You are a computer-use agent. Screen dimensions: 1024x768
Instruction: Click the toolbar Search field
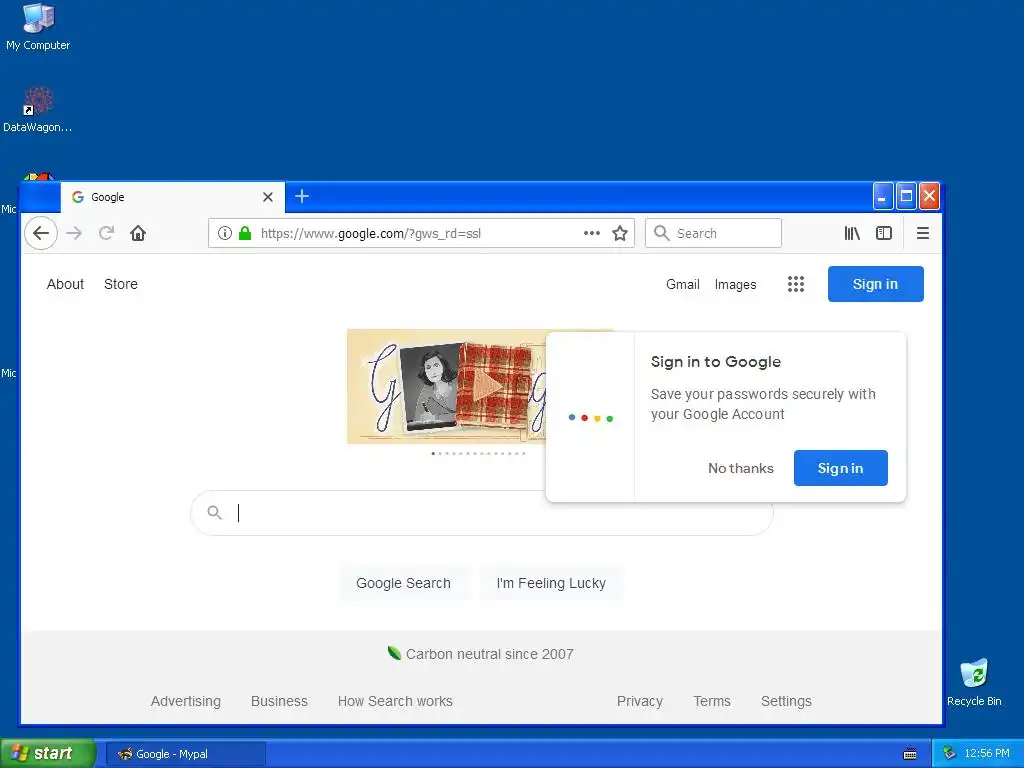point(713,233)
